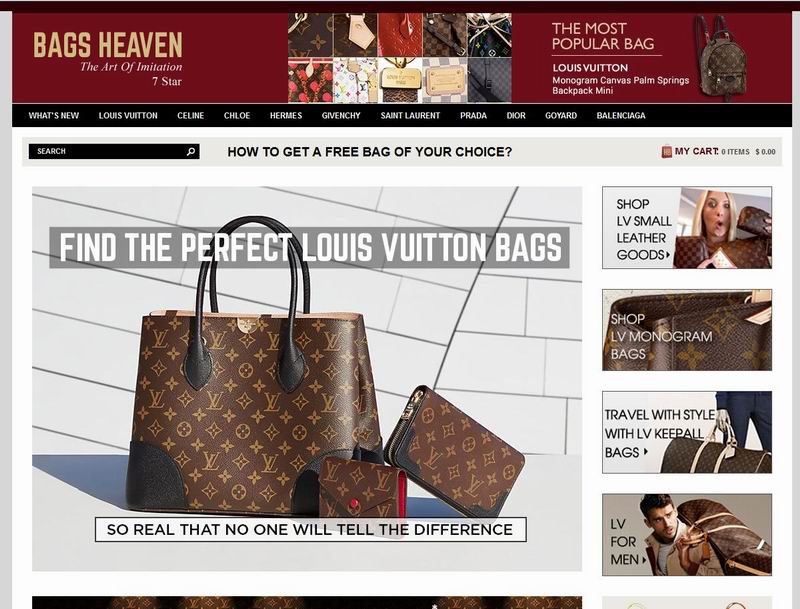Click the Bags Heaven logo

point(108,58)
